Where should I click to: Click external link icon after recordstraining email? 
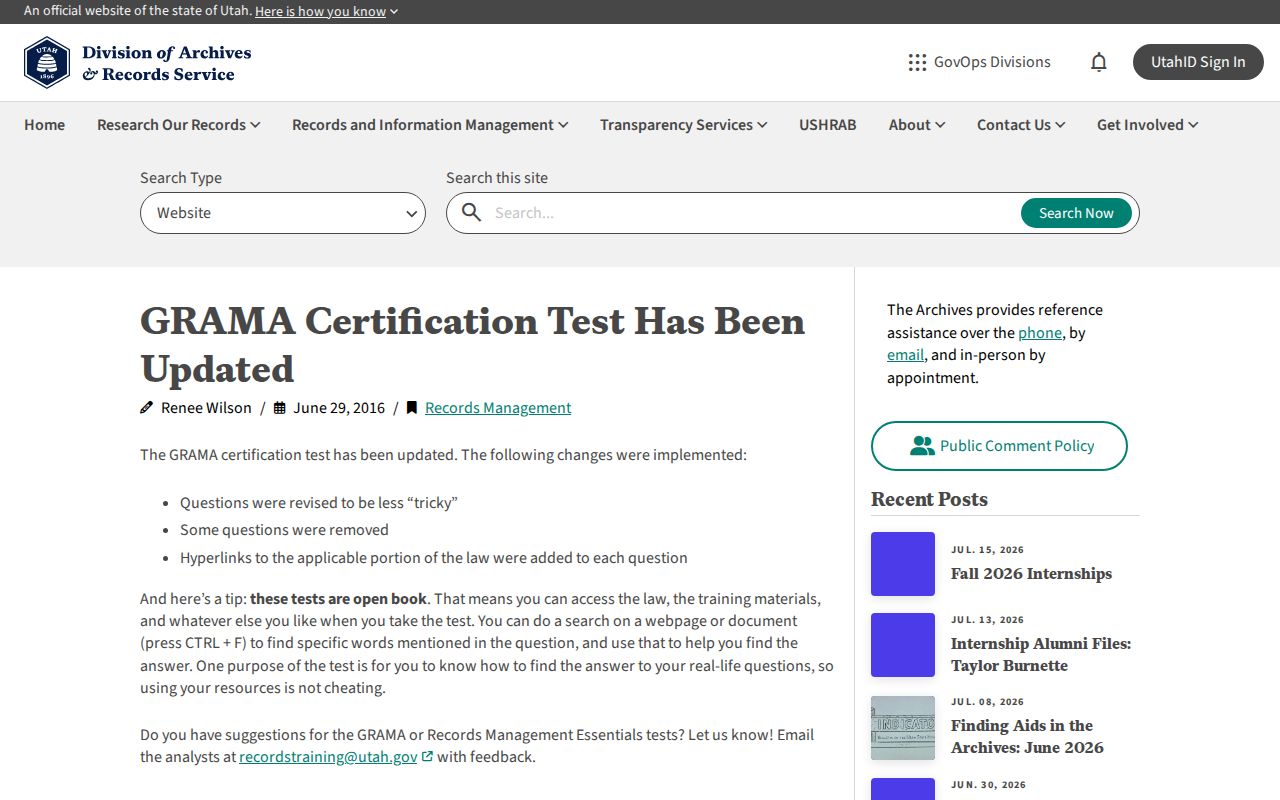427,757
